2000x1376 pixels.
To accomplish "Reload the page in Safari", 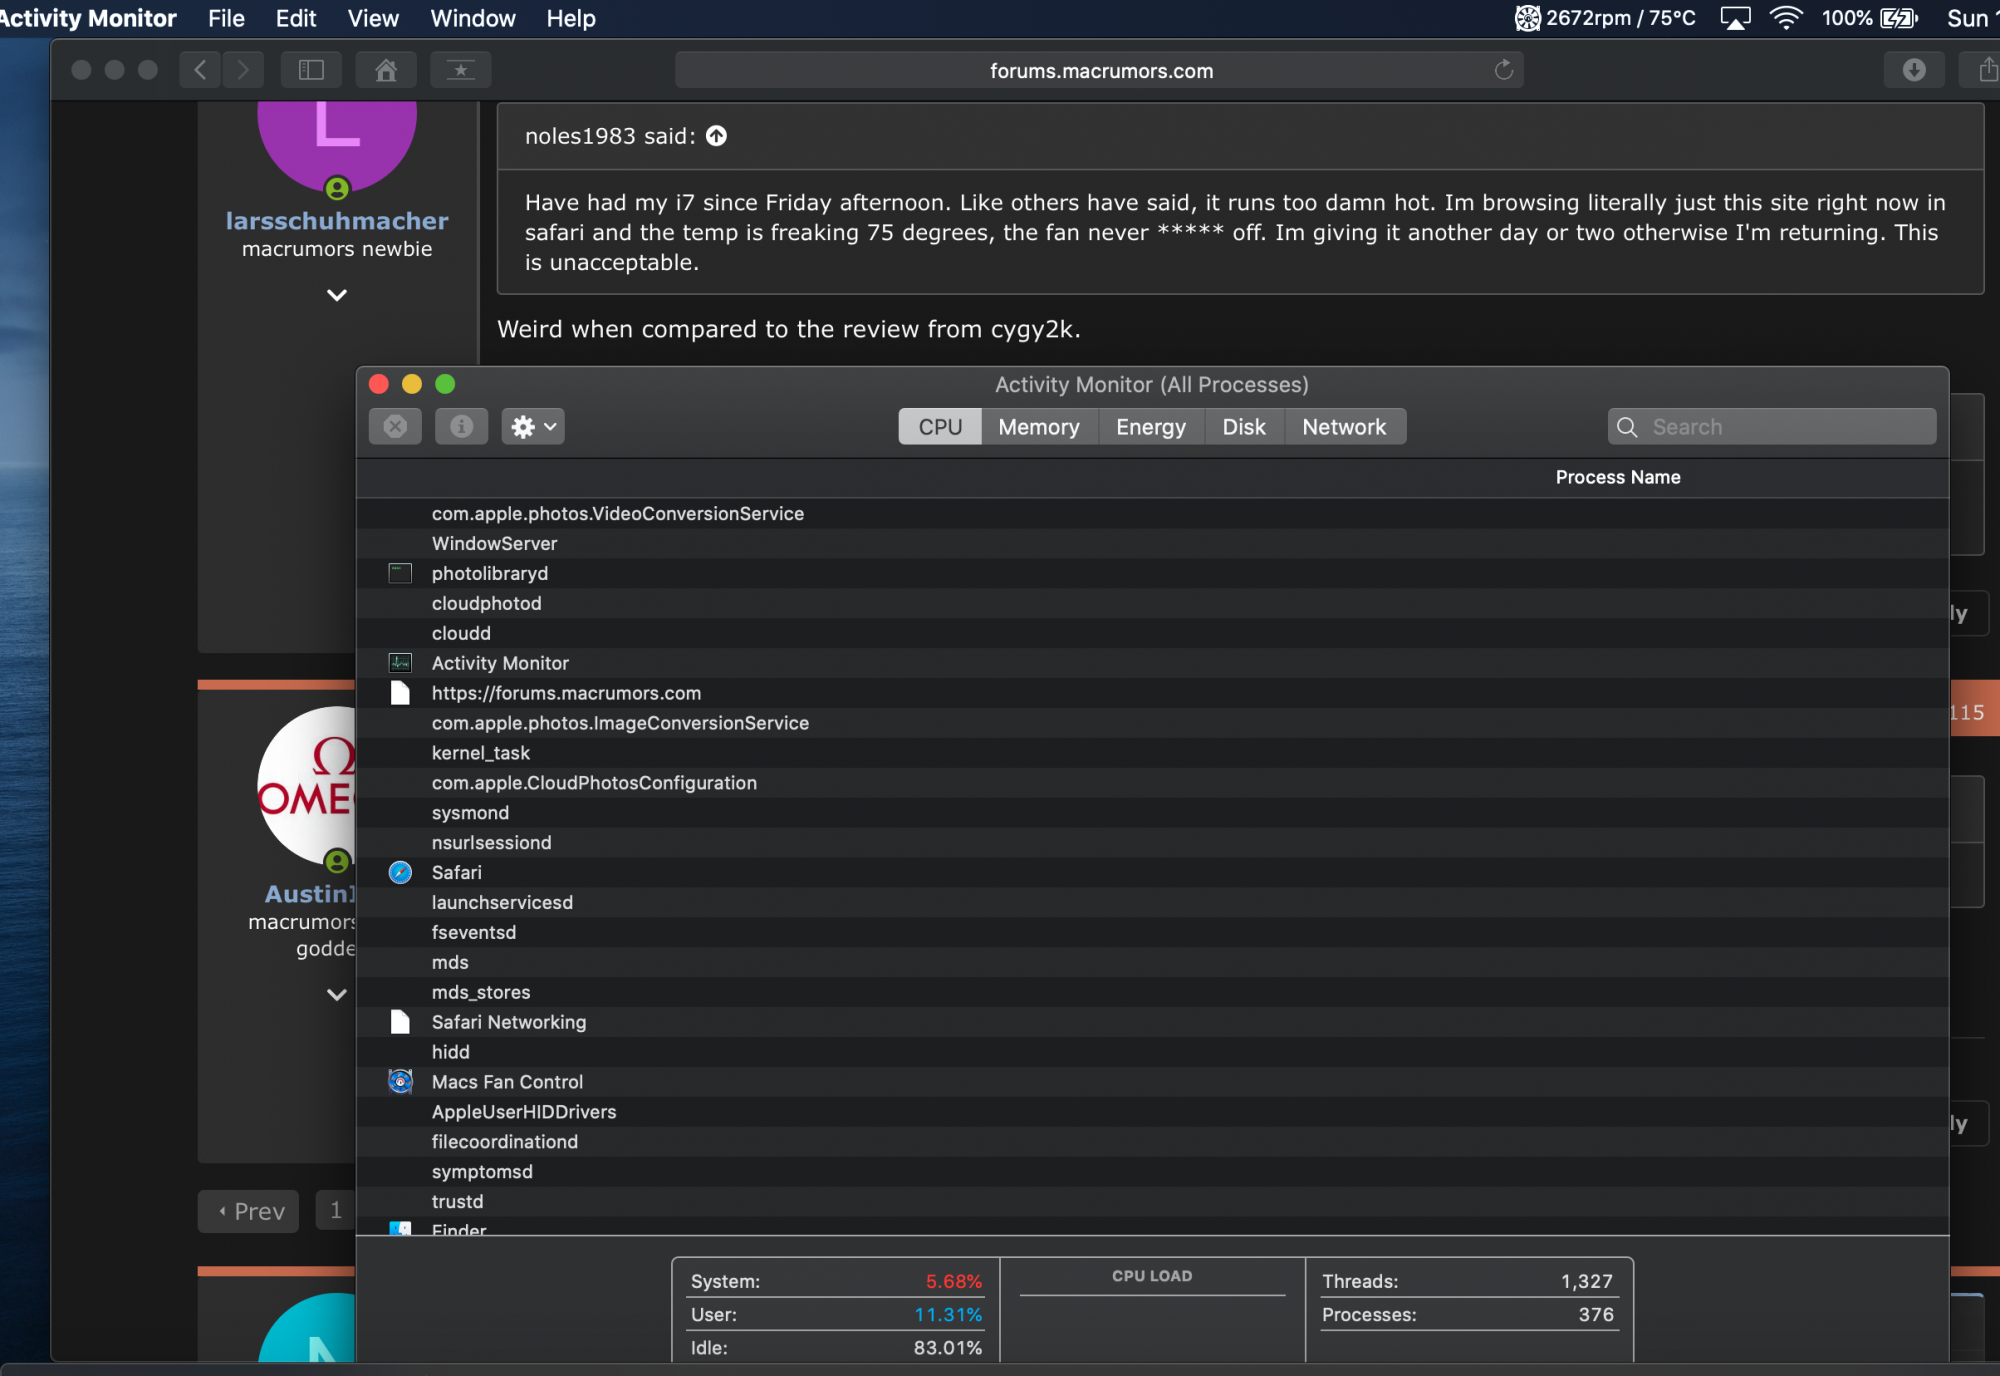I will [1503, 70].
